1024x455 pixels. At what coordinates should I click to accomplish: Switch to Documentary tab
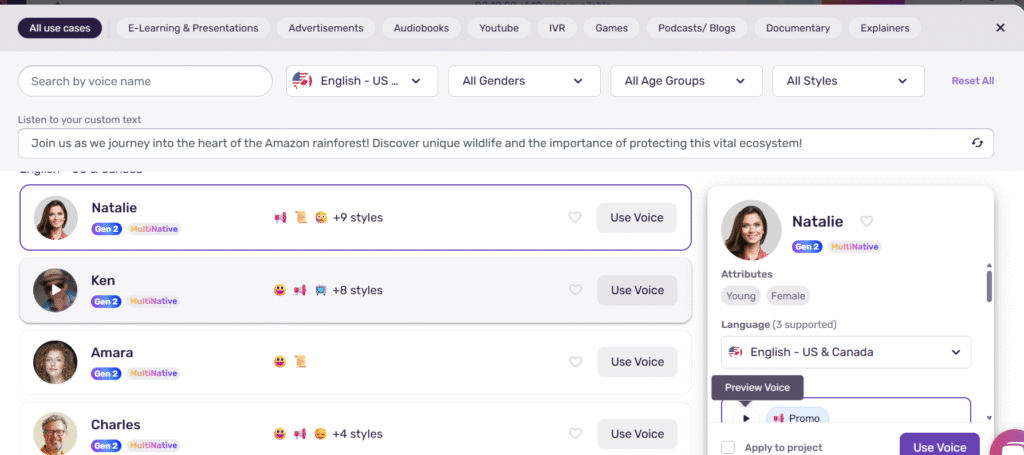coord(798,28)
